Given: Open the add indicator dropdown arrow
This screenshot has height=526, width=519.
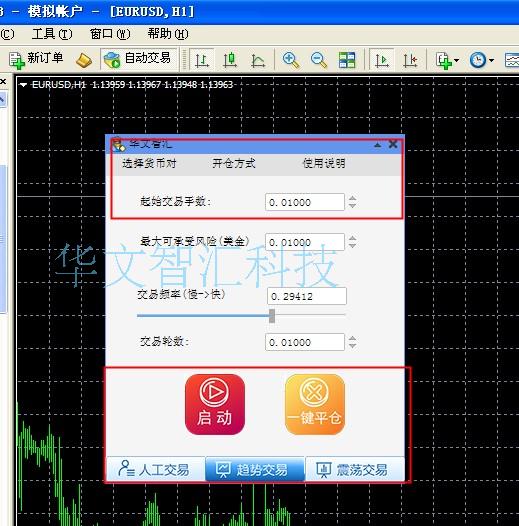Looking at the screenshot, I should coord(457,60).
